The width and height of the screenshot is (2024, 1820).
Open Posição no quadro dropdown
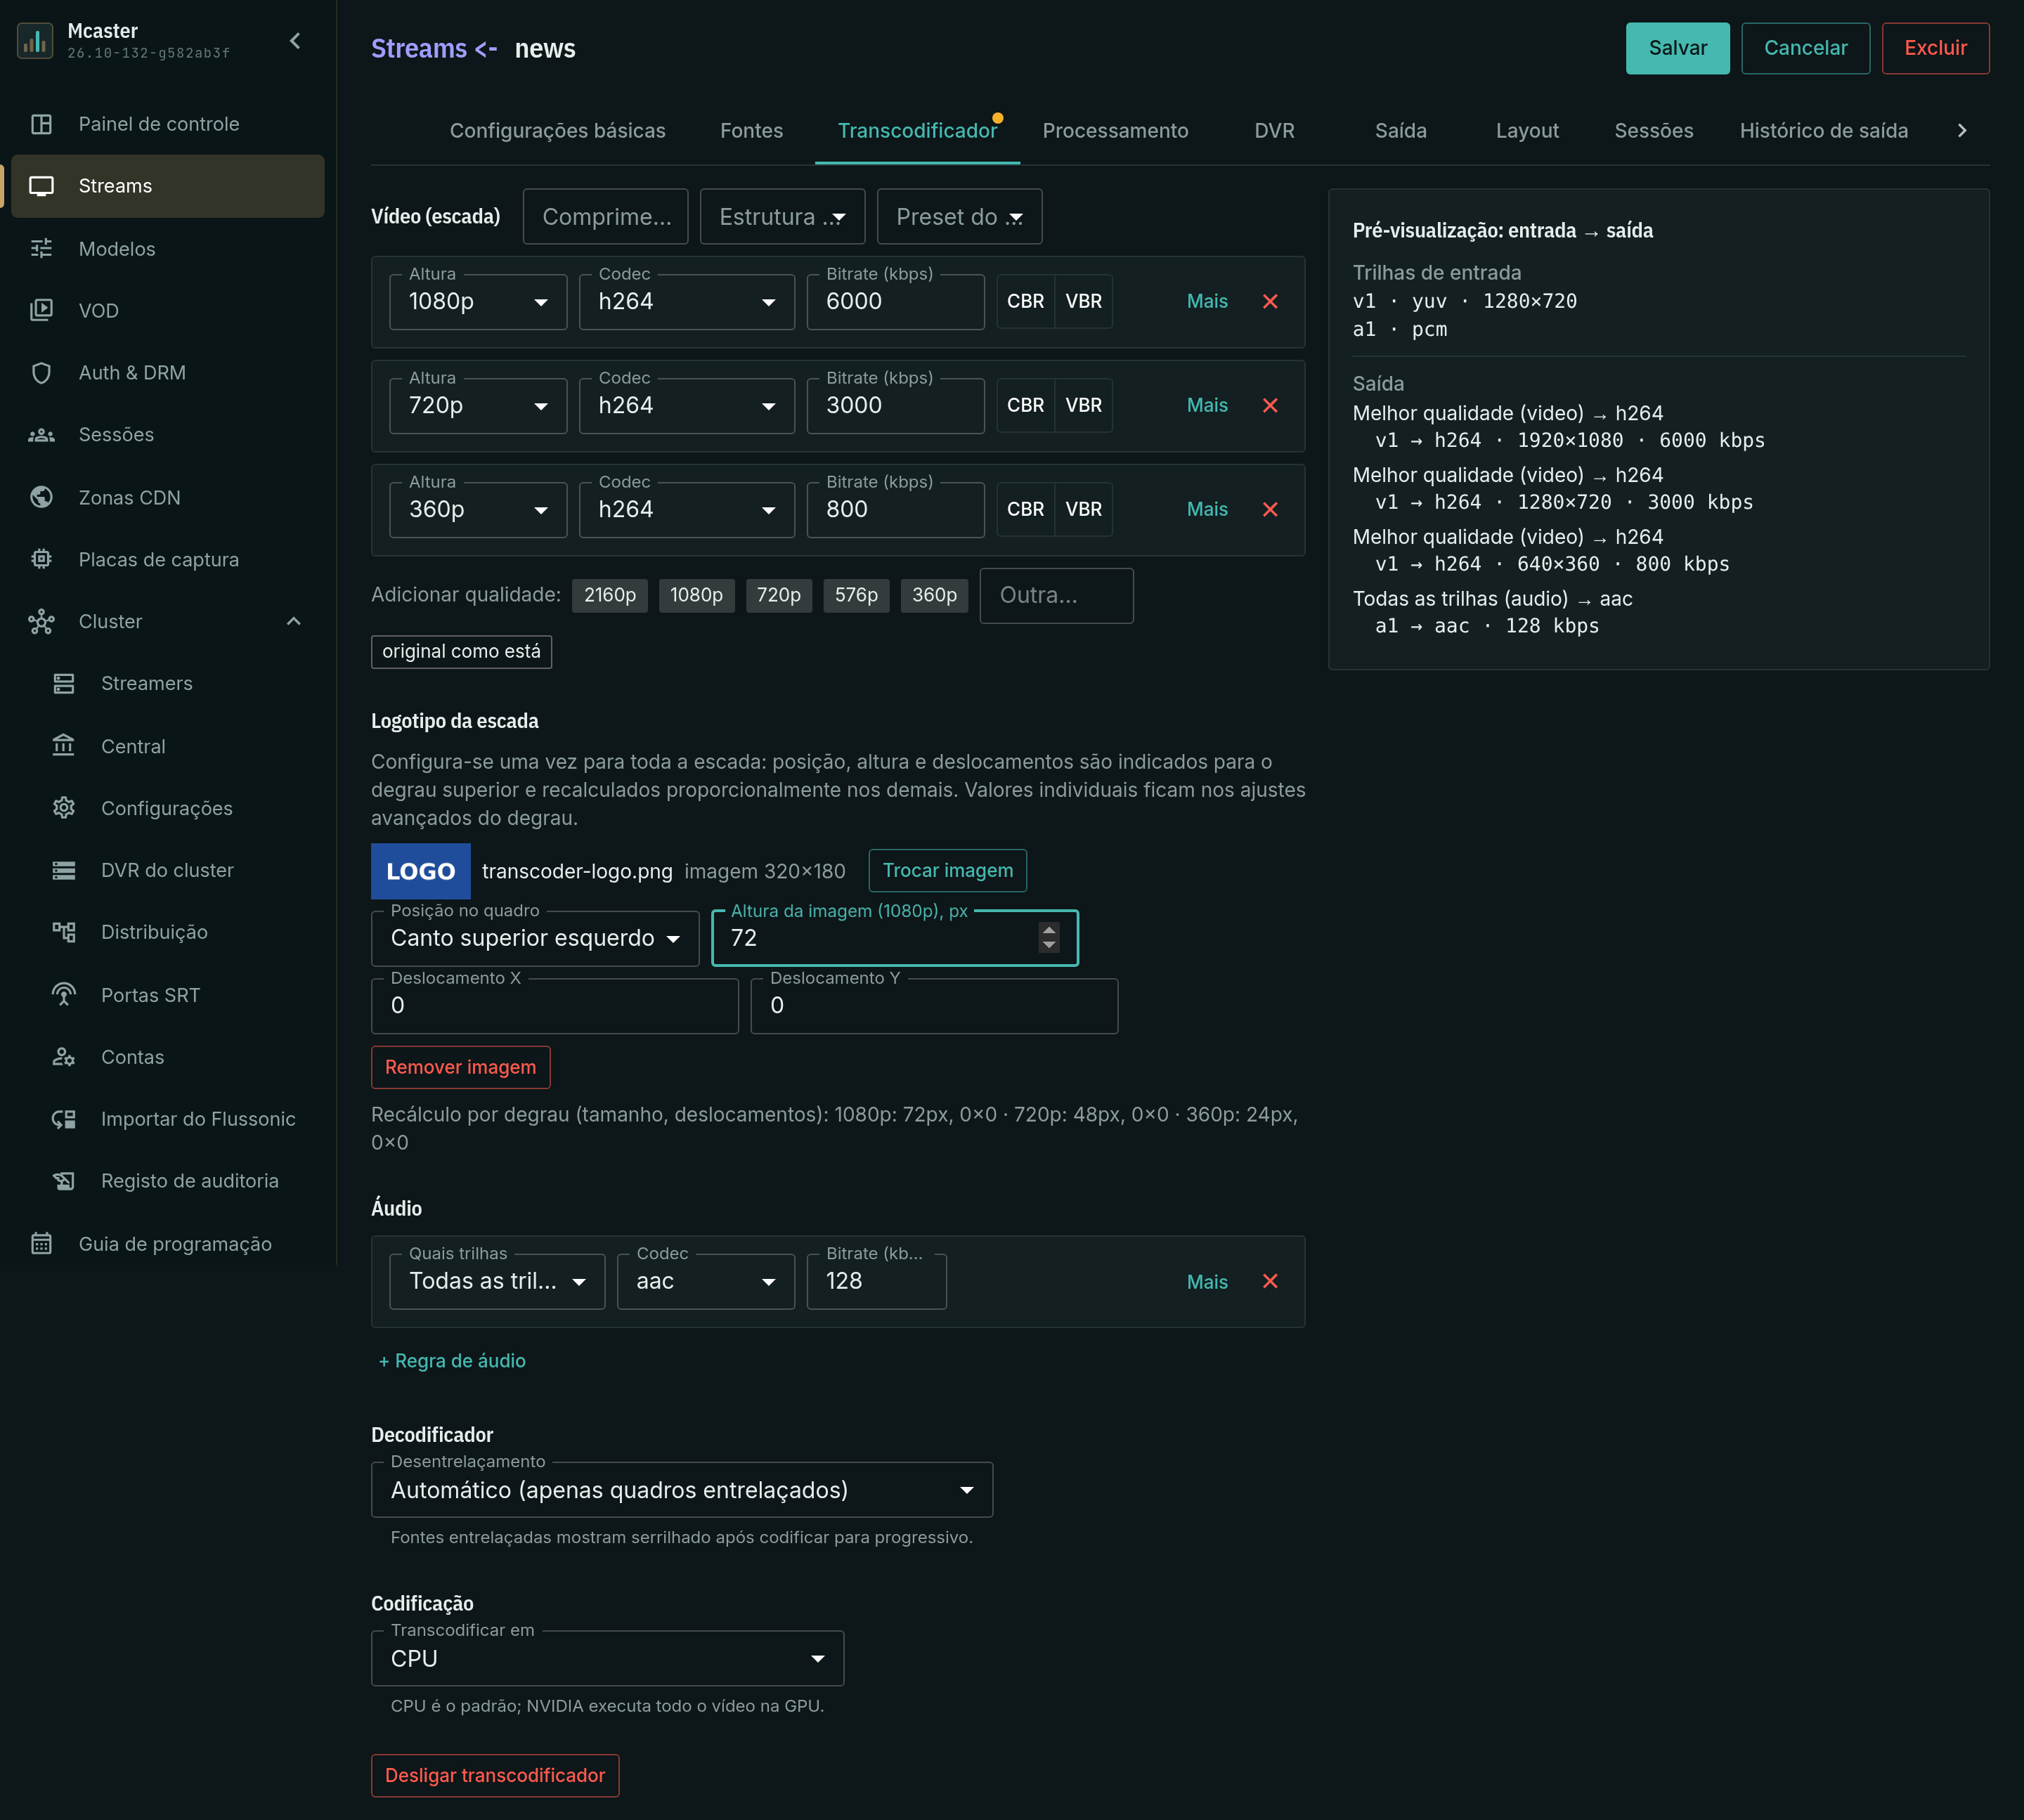coord(535,938)
